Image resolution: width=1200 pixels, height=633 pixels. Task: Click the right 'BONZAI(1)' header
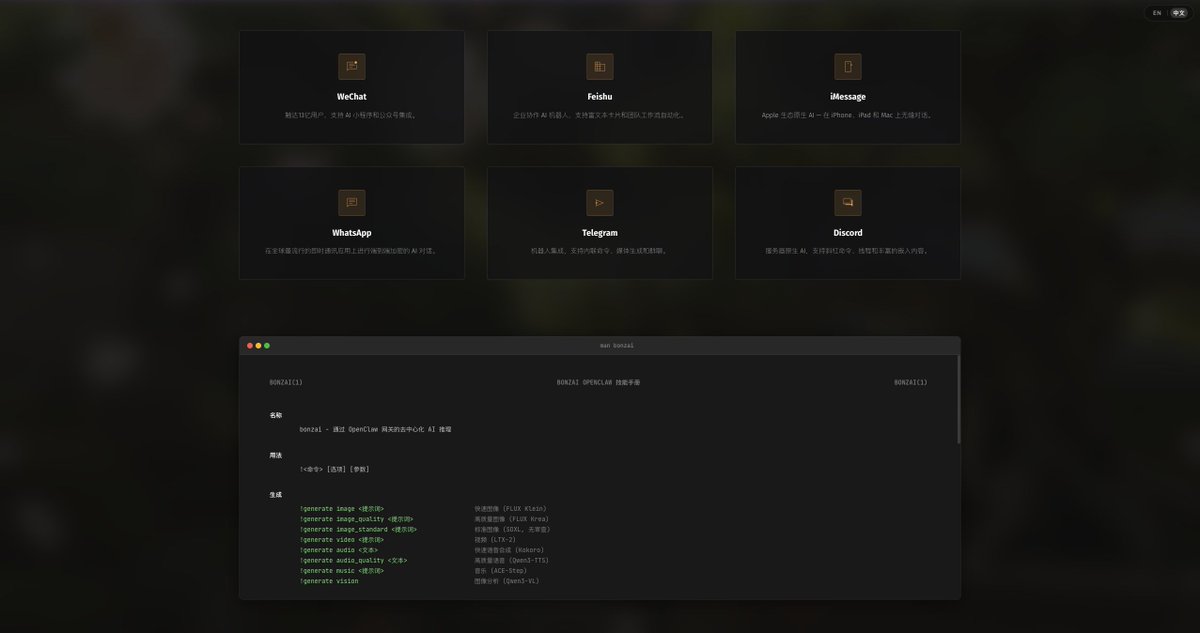click(x=910, y=382)
